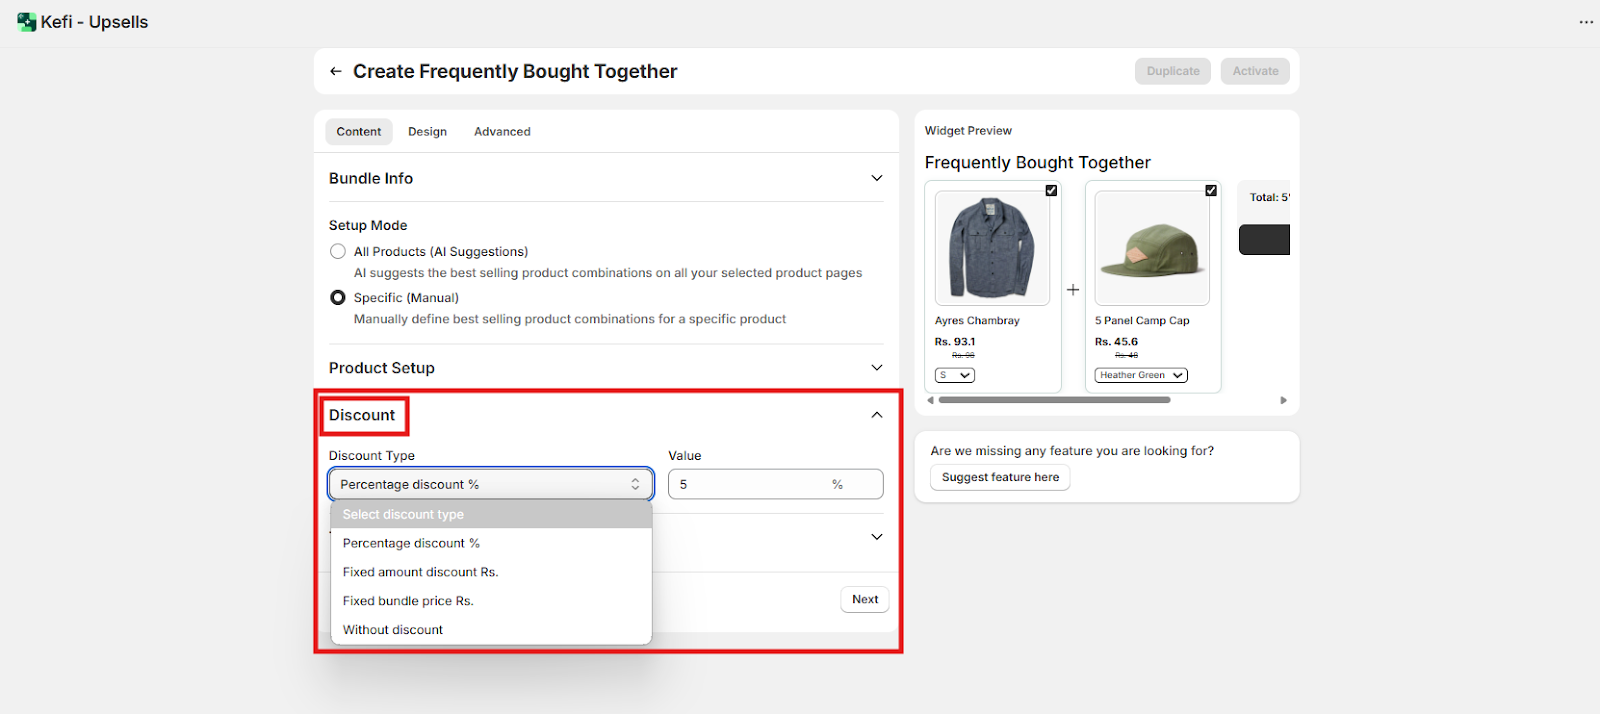The height and width of the screenshot is (714, 1600).
Task: Switch to the Advanced tab
Action: pos(502,132)
